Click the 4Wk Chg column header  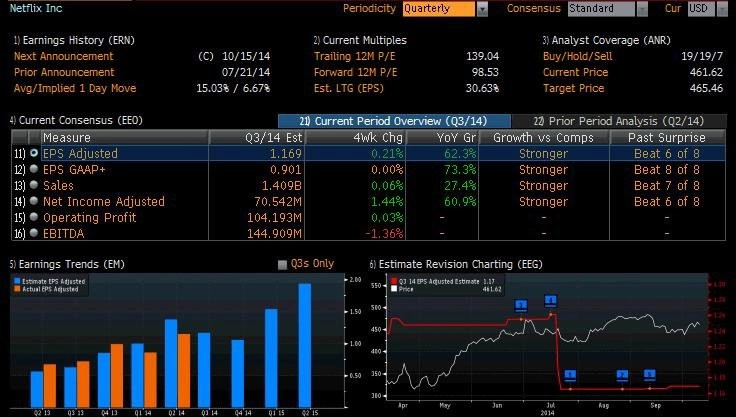click(x=355, y=138)
